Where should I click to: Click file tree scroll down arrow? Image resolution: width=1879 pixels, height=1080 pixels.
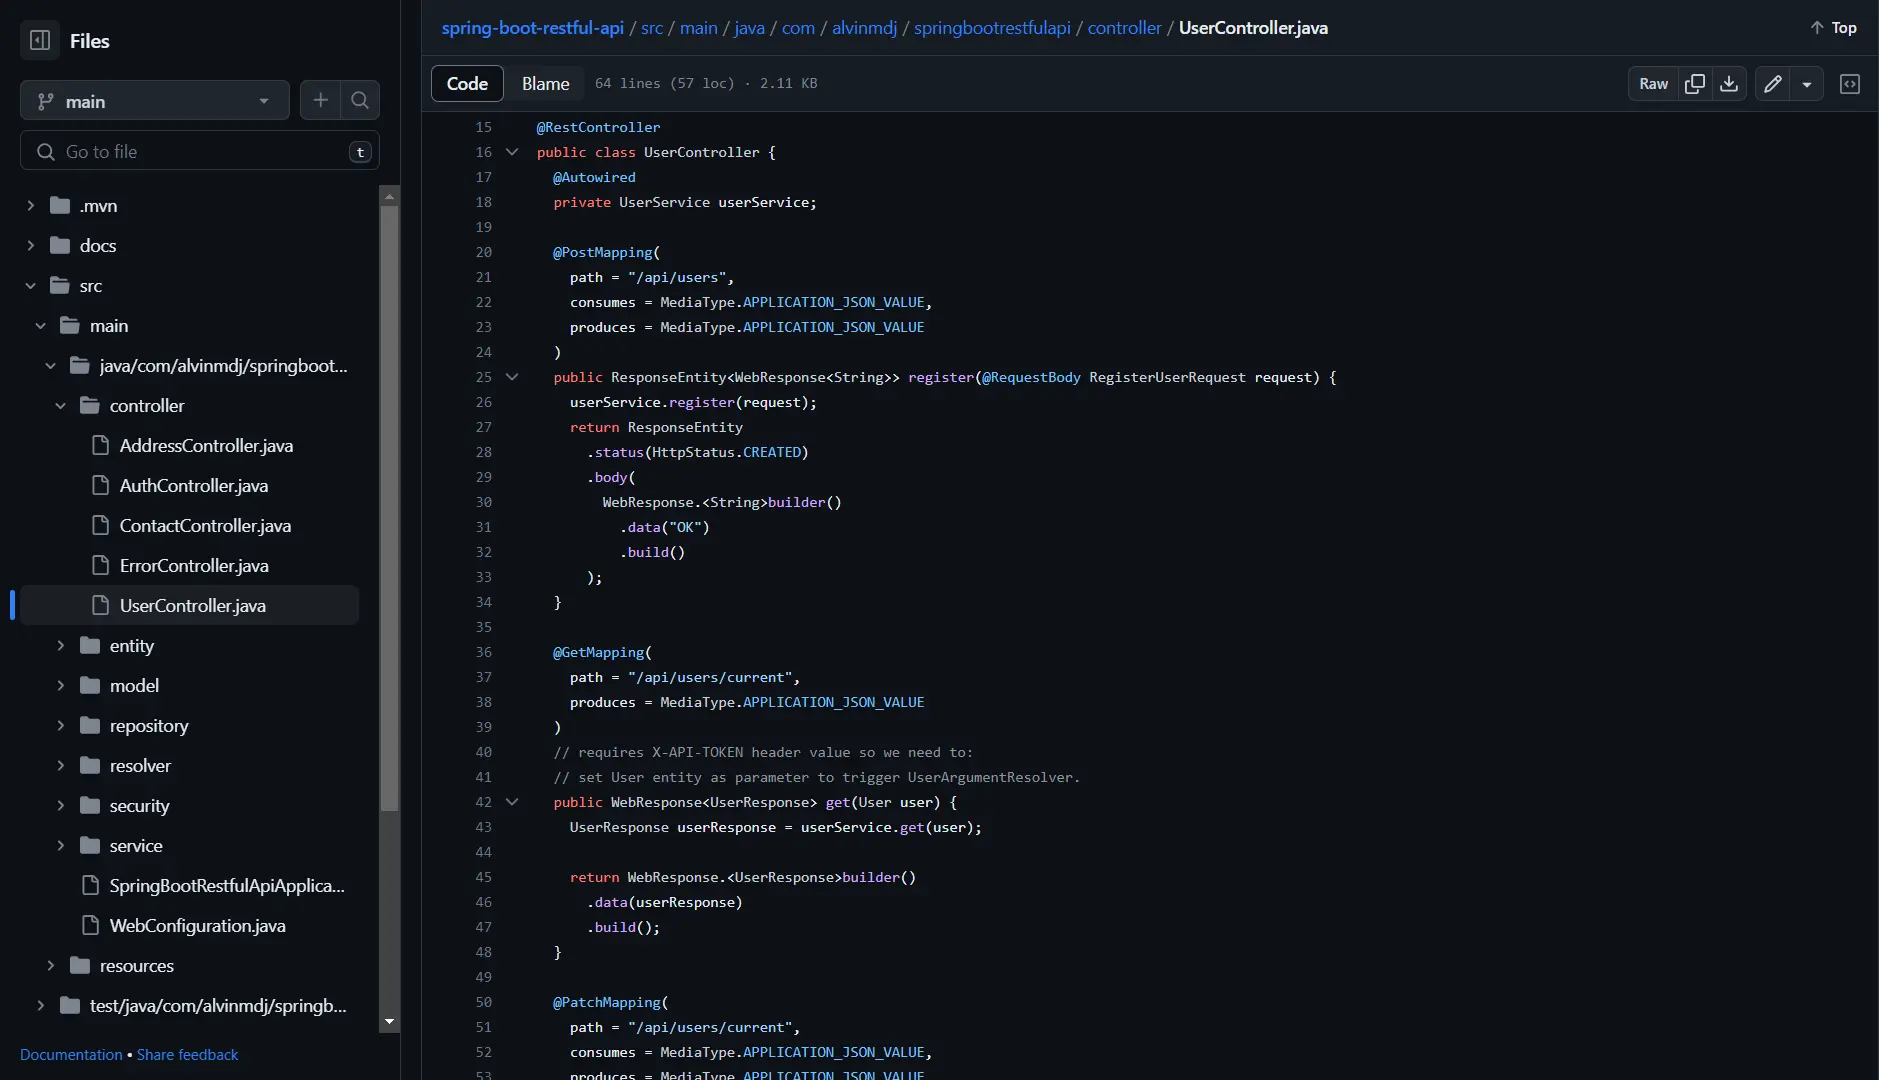[390, 1022]
